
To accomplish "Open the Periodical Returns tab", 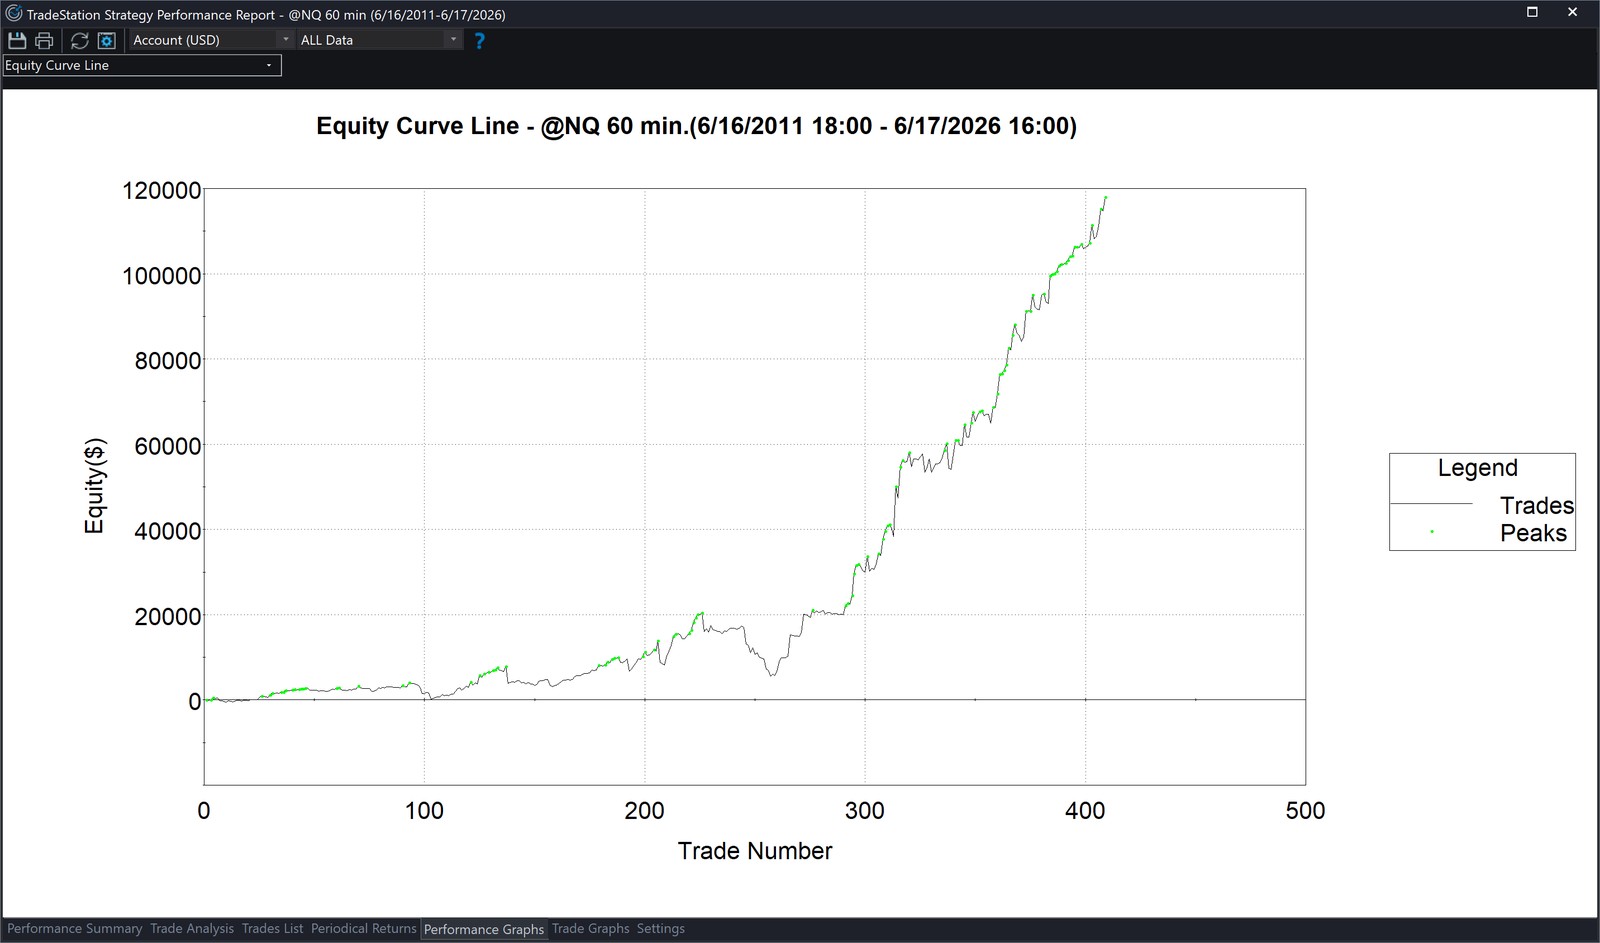I will pyautogui.click(x=363, y=929).
